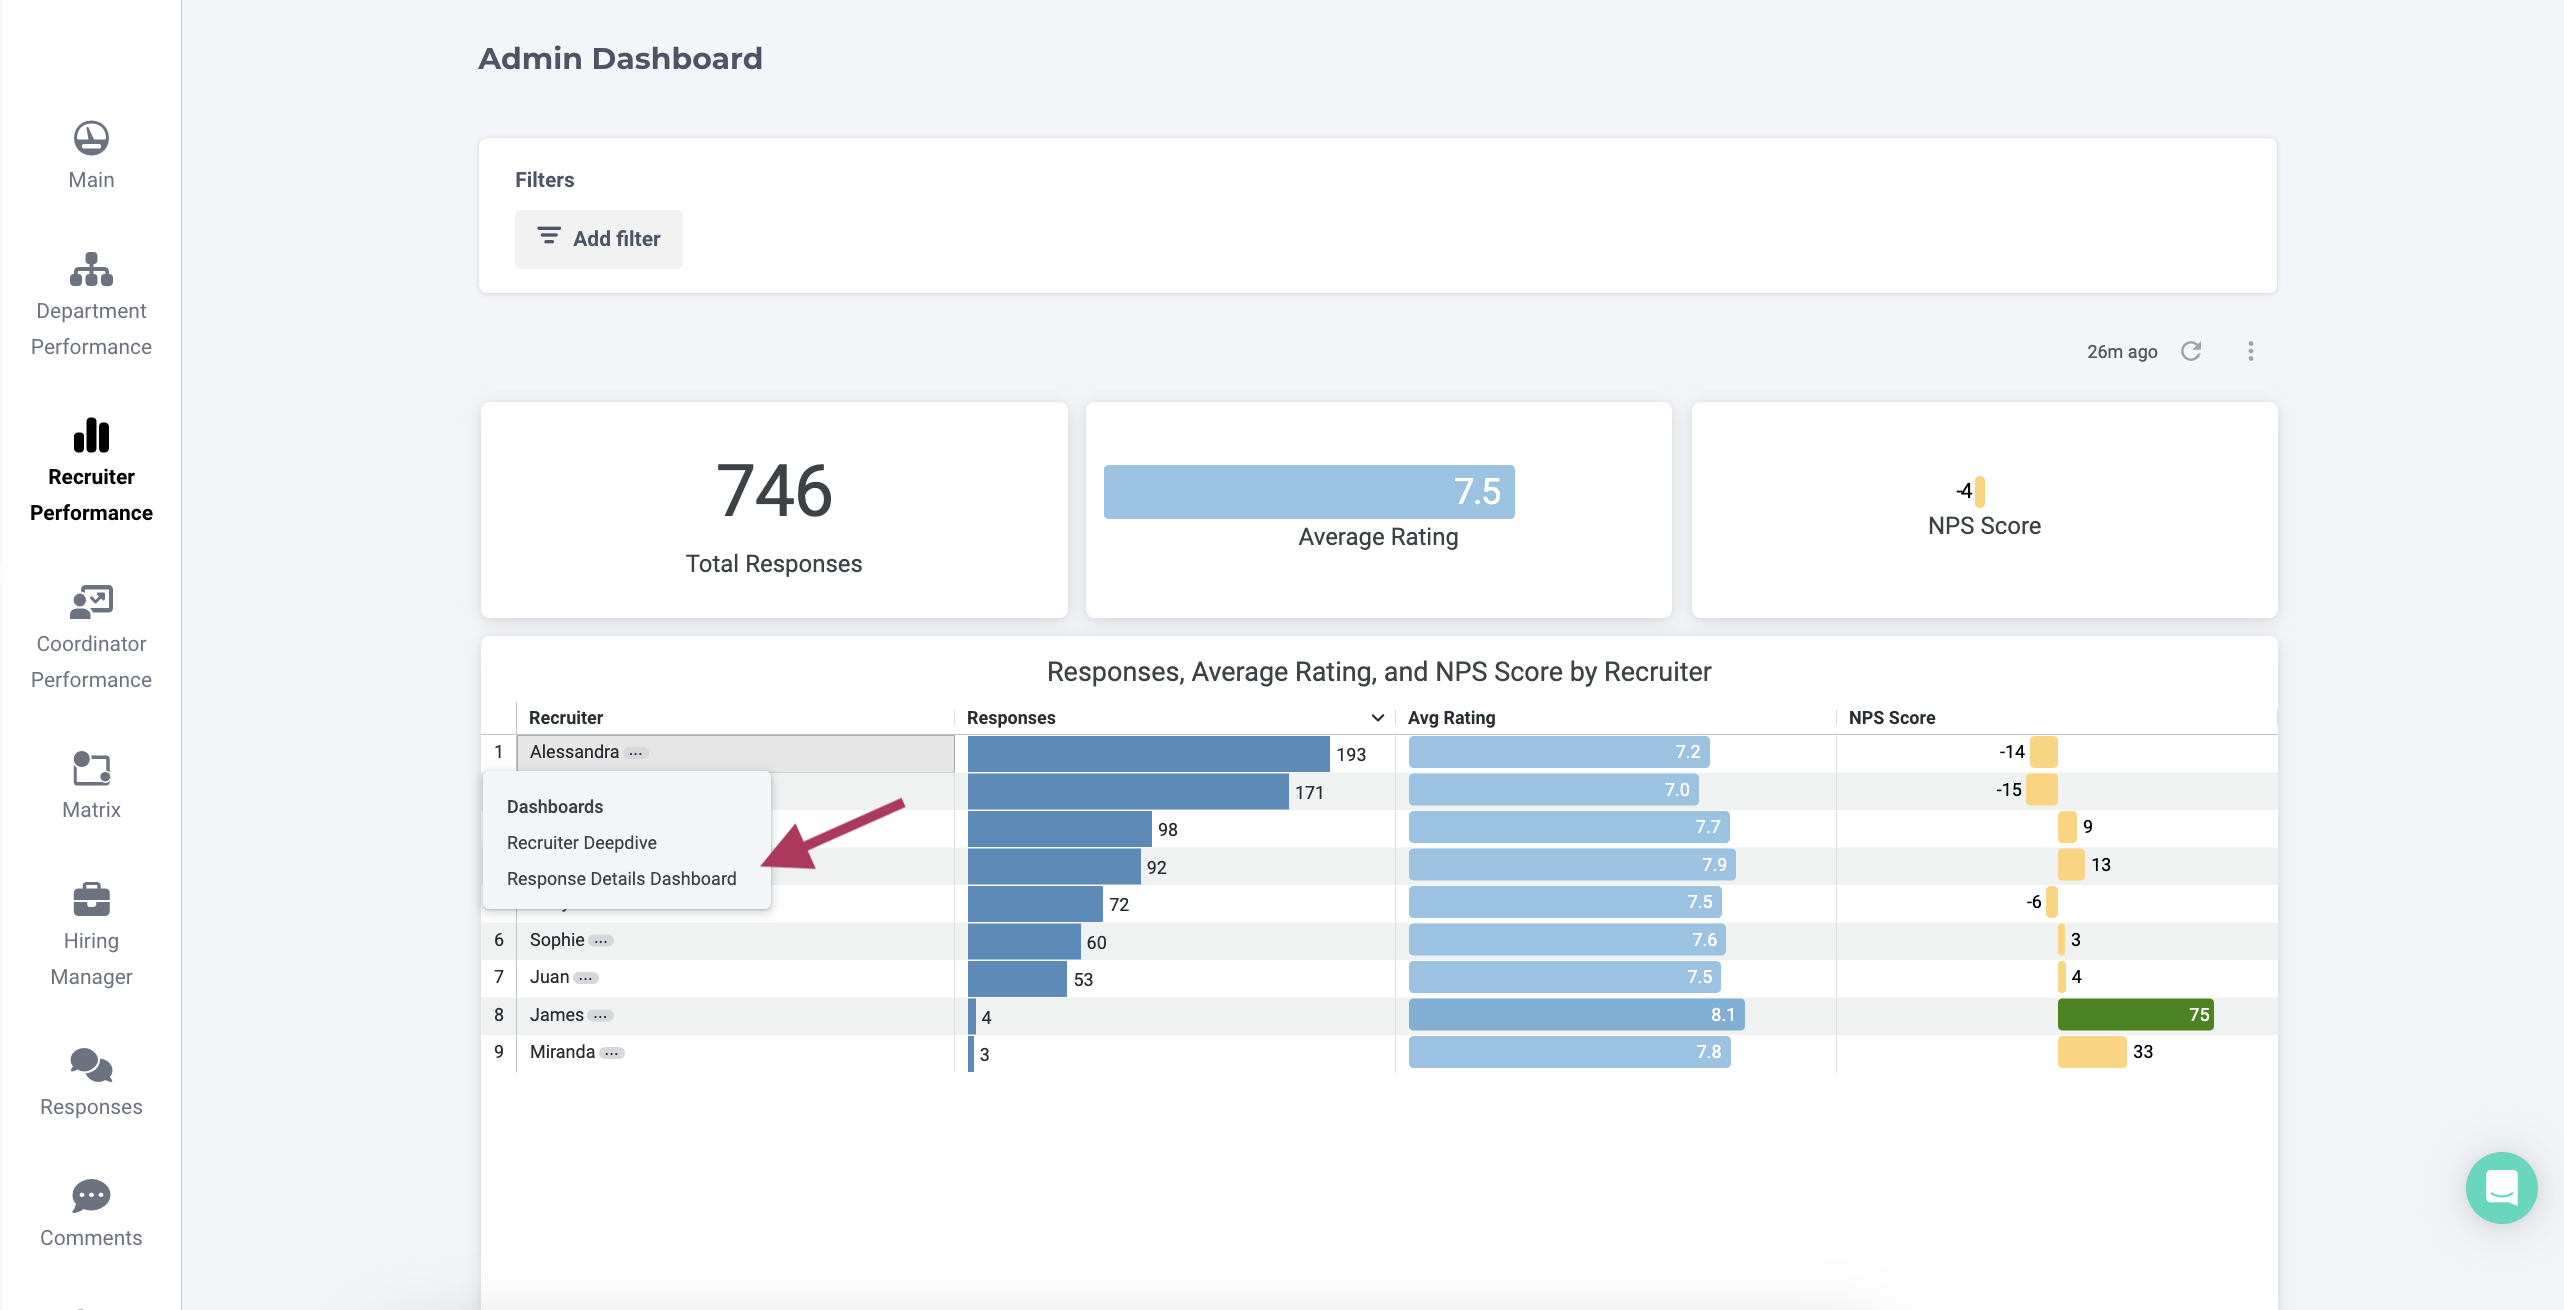The width and height of the screenshot is (2564, 1310).
Task: Open the three-dot dashboard options menu
Action: pyautogui.click(x=2250, y=351)
